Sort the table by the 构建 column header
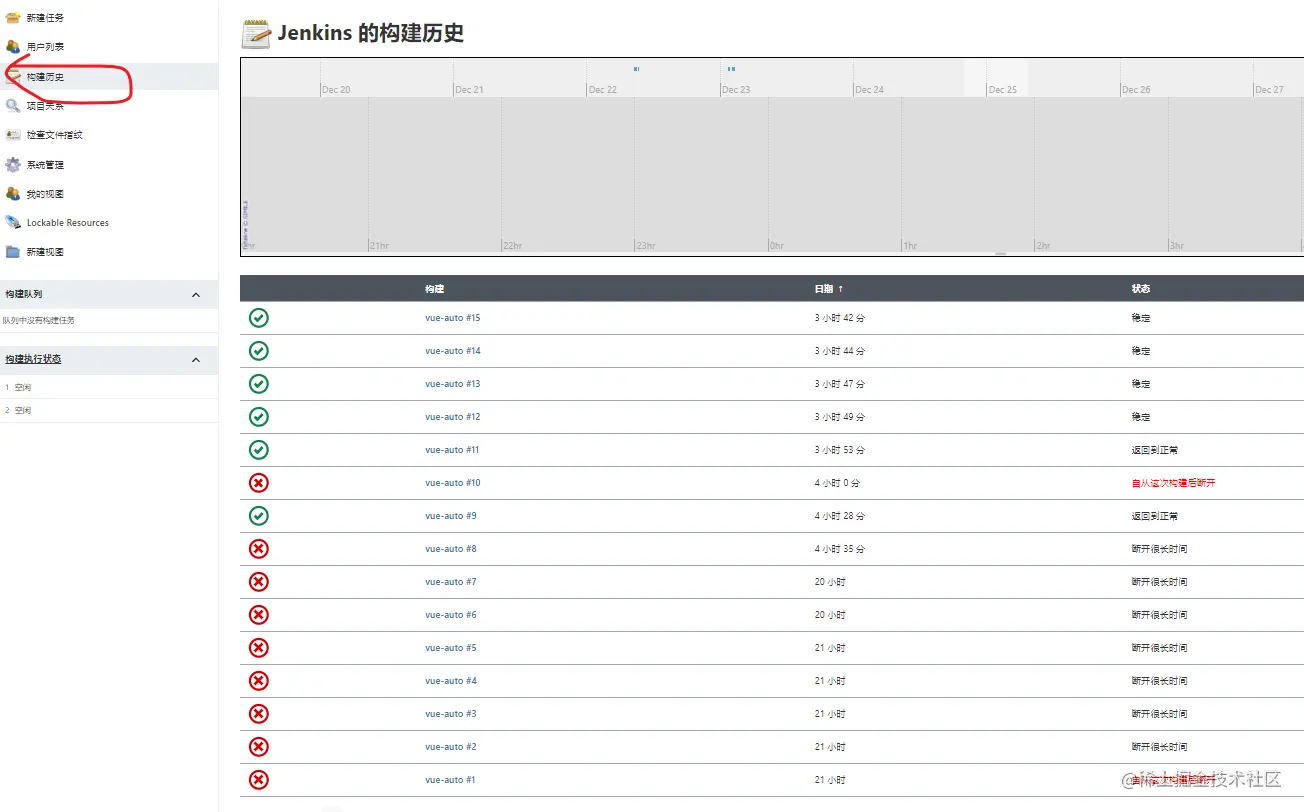The height and width of the screenshot is (812, 1304). pyautogui.click(x=434, y=289)
